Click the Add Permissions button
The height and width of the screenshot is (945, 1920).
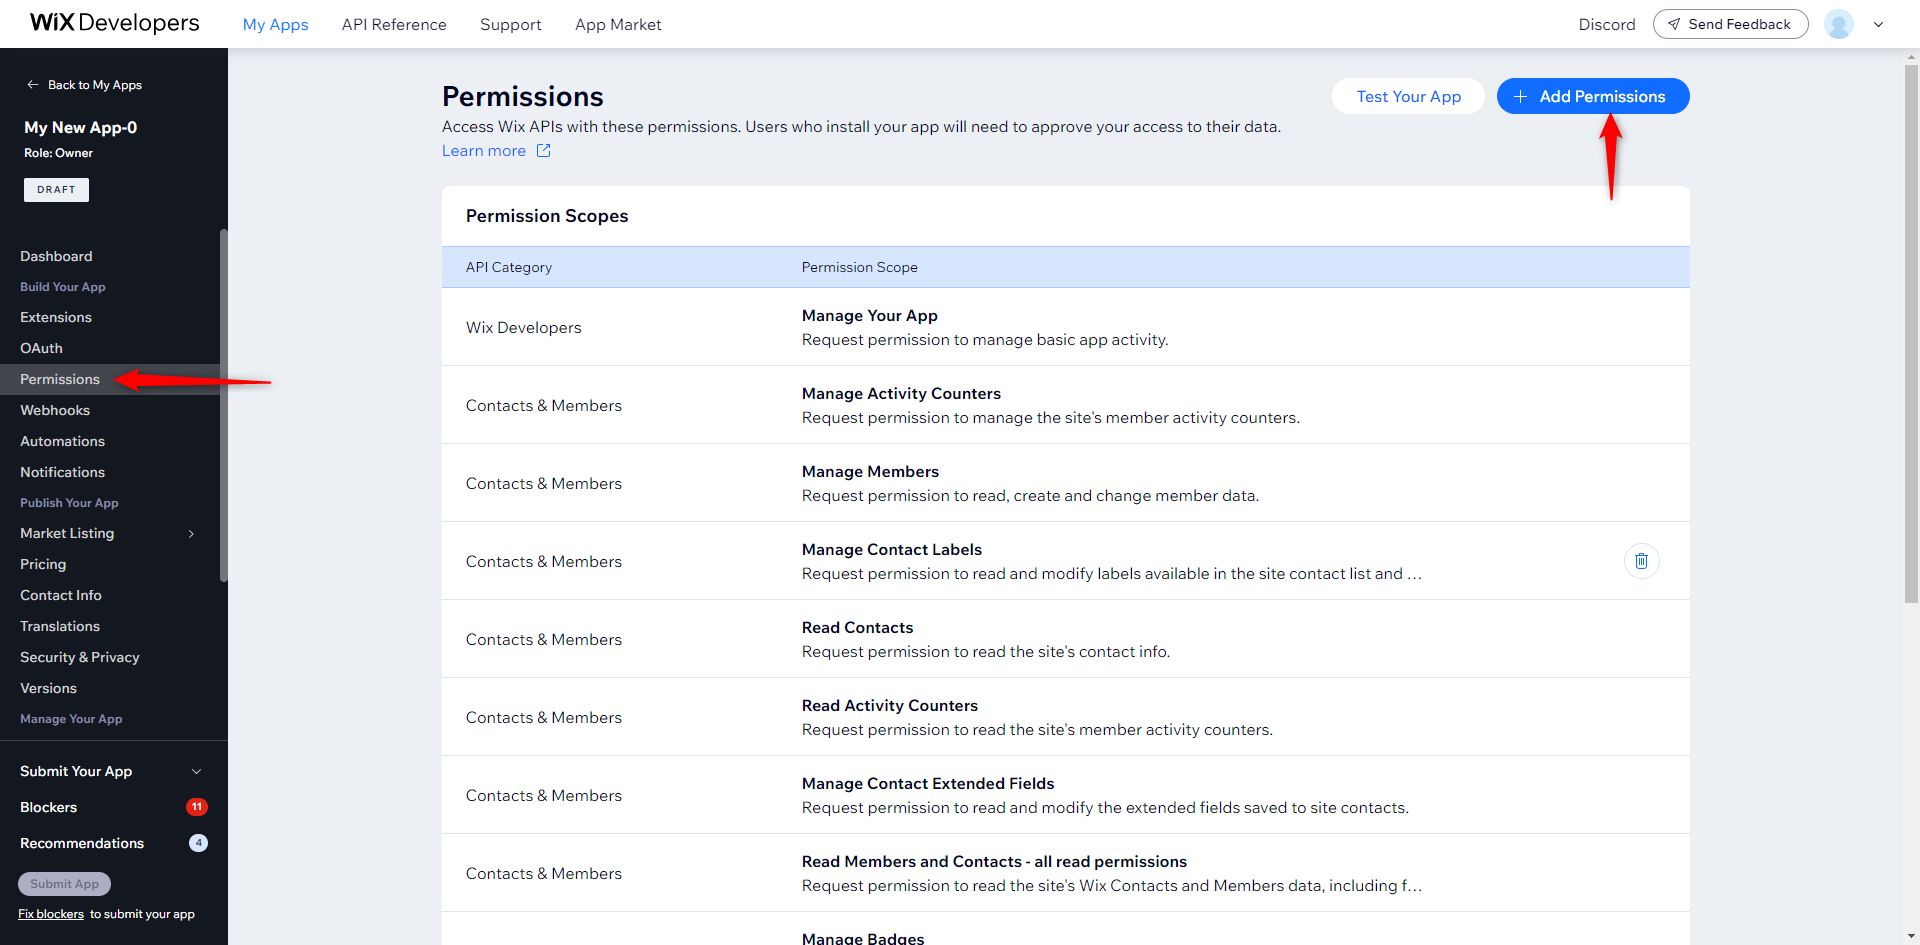point(1593,96)
